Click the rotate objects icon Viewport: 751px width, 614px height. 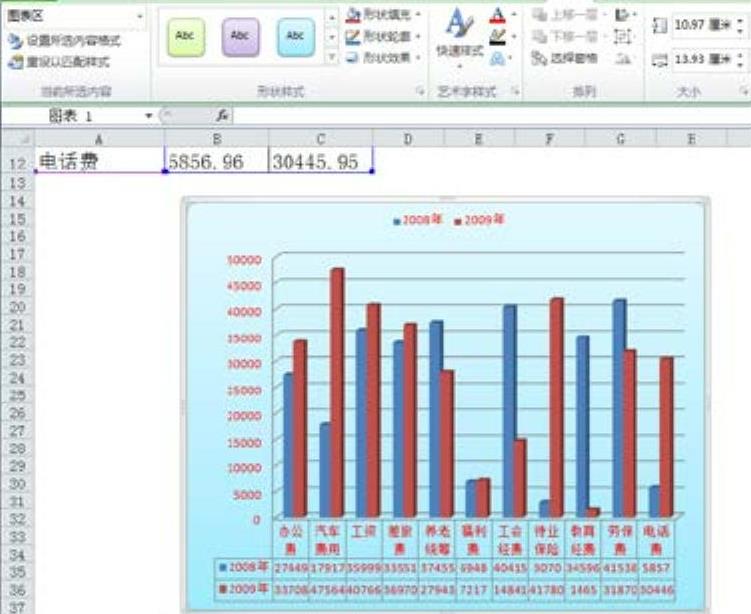point(623,58)
